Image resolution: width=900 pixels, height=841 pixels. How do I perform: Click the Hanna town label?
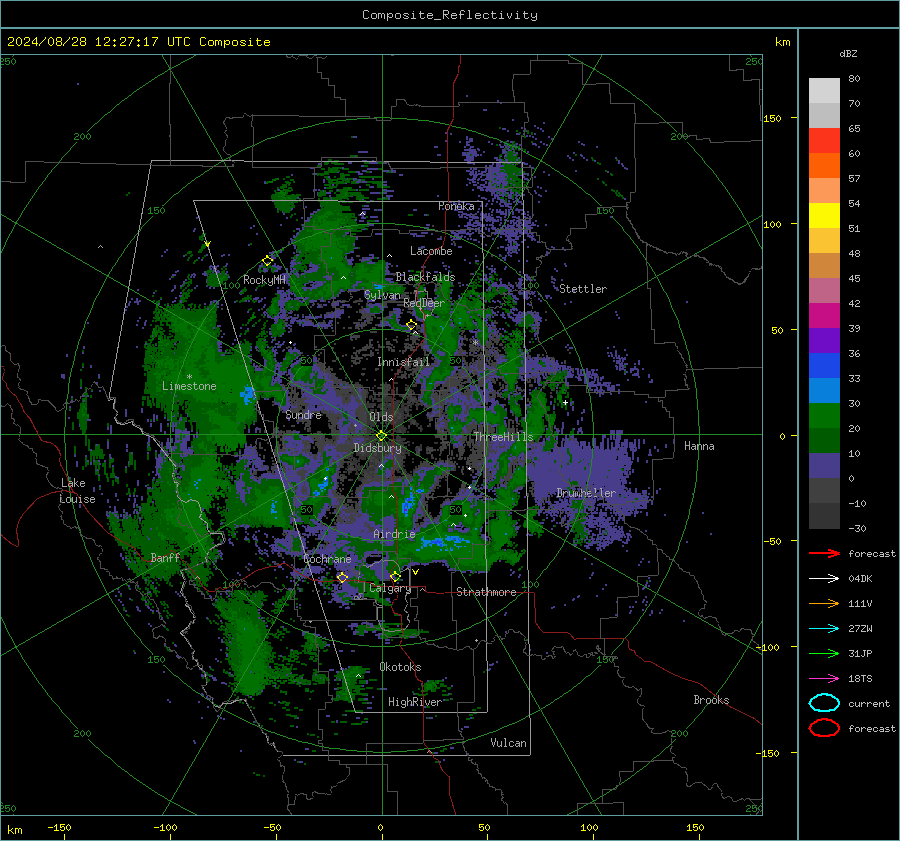pos(699,446)
